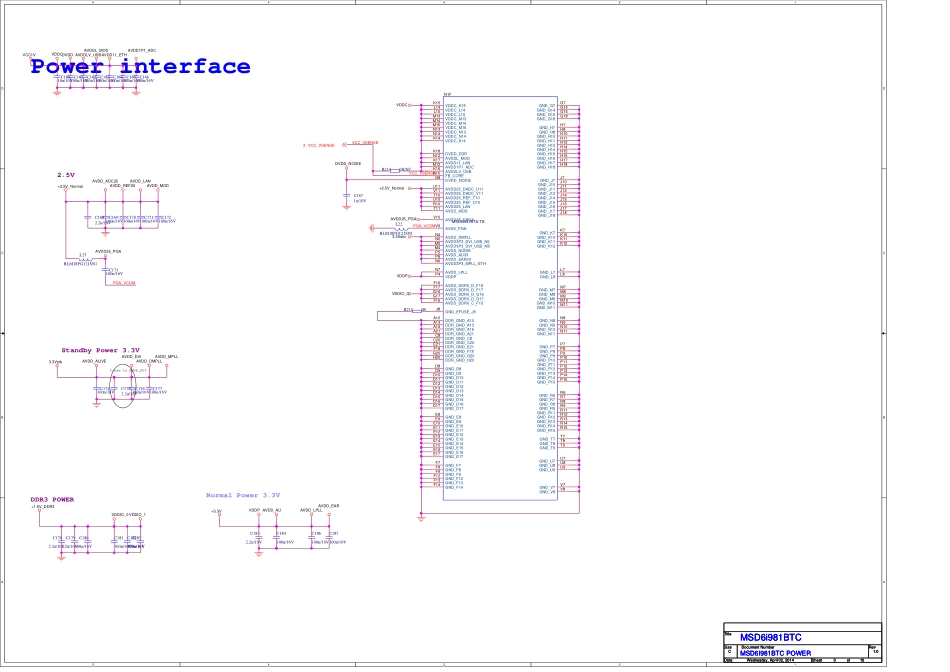Image resolution: width=950 pixels, height=672 pixels.
Task: Select the MSD6I981BTC title block text
Action: click(x=770, y=638)
